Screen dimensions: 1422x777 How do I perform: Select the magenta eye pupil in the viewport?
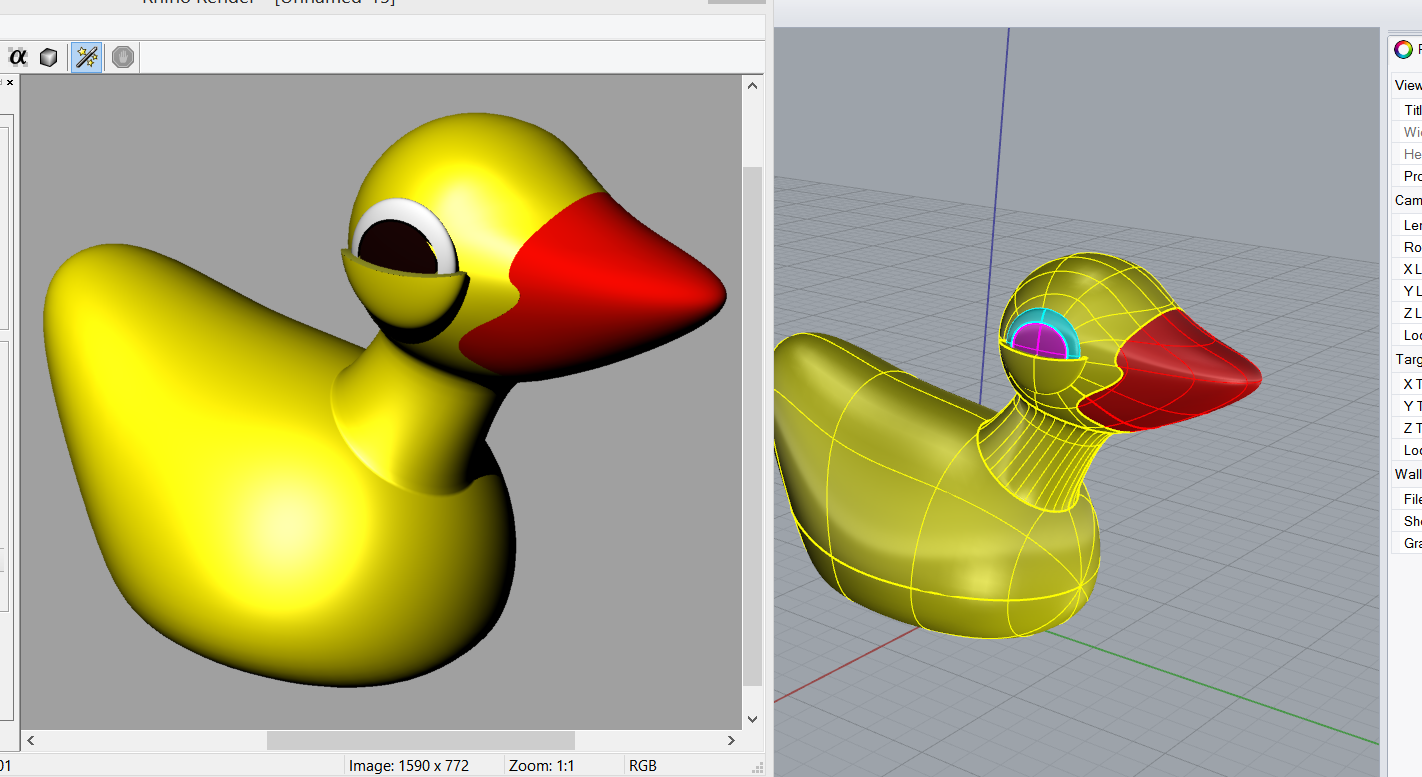[1042, 341]
